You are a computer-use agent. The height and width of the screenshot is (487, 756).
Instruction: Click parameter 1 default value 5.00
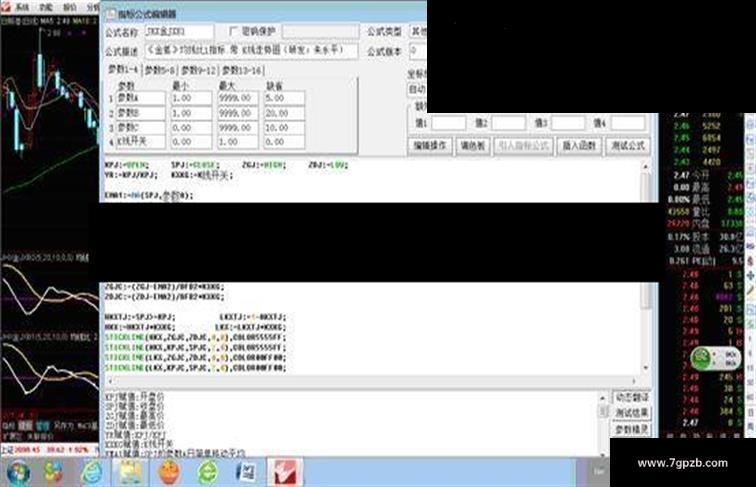tap(284, 98)
